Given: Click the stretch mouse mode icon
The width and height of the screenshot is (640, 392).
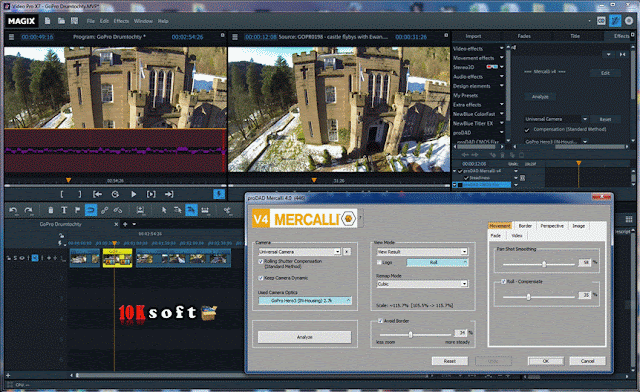Looking at the screenshot, I should click(205, 210).
